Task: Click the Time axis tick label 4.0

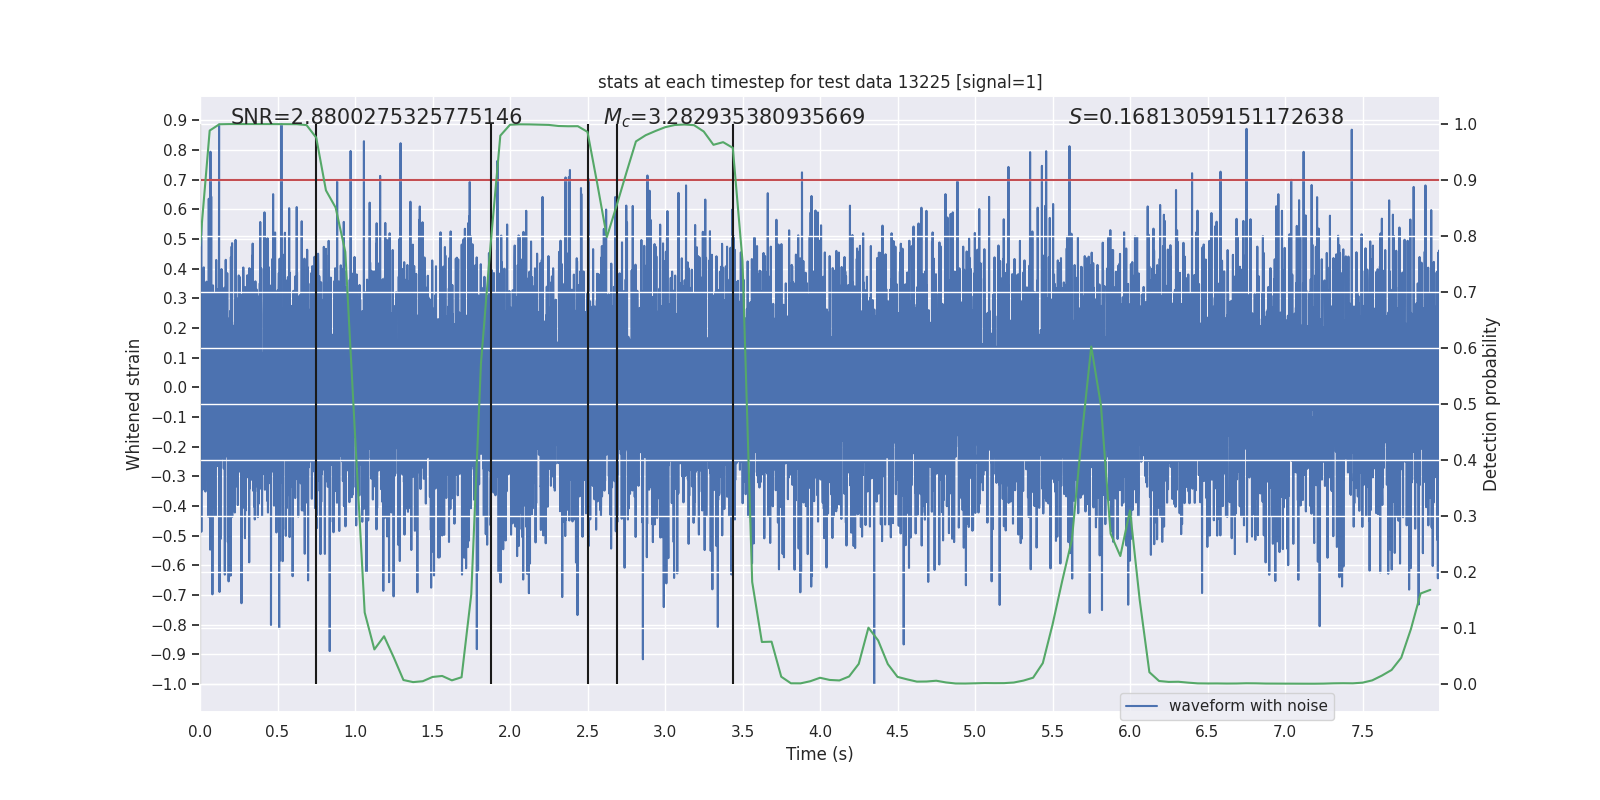Action: click(x=820, y=731)
